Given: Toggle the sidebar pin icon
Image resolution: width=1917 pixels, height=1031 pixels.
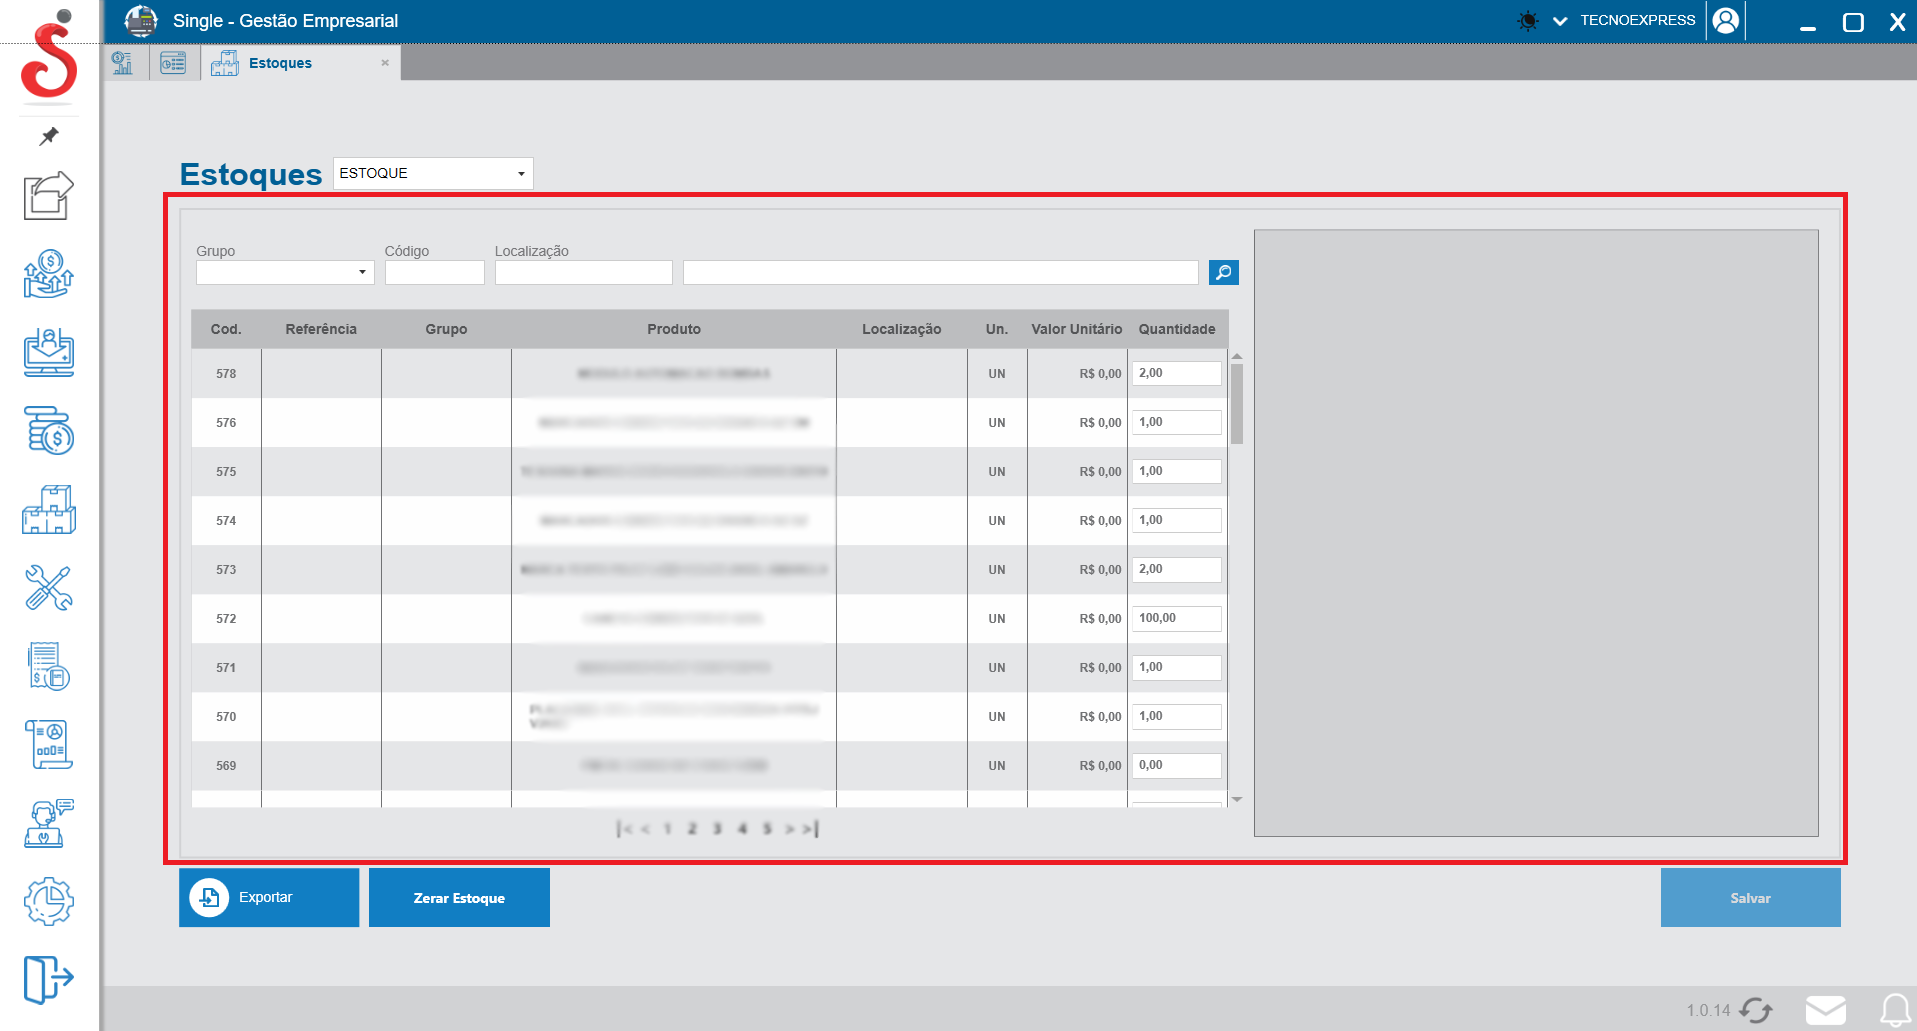Looking at the screenshot, I should click(49, 136).
